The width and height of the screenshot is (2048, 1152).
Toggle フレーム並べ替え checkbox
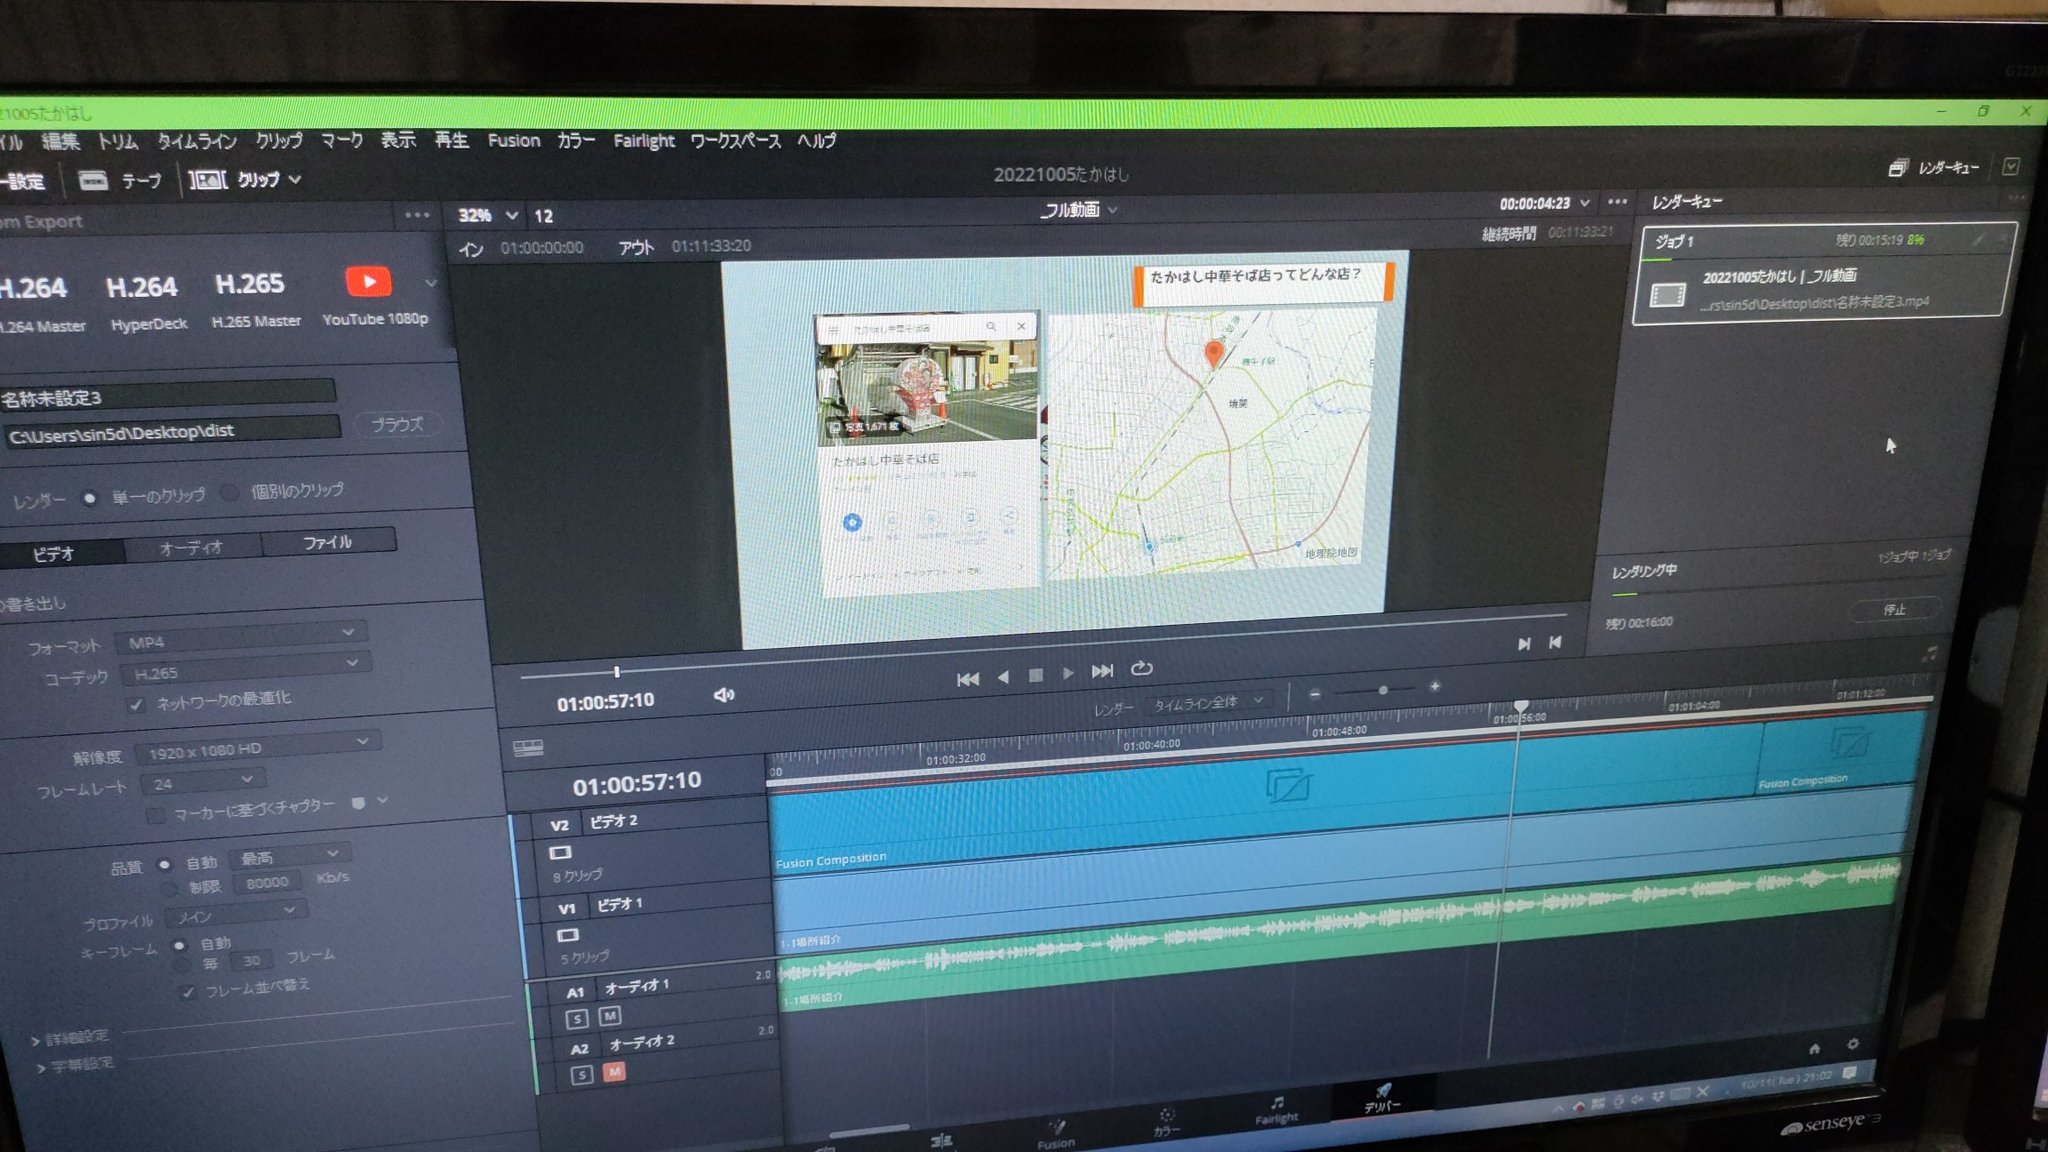(187, 993)
